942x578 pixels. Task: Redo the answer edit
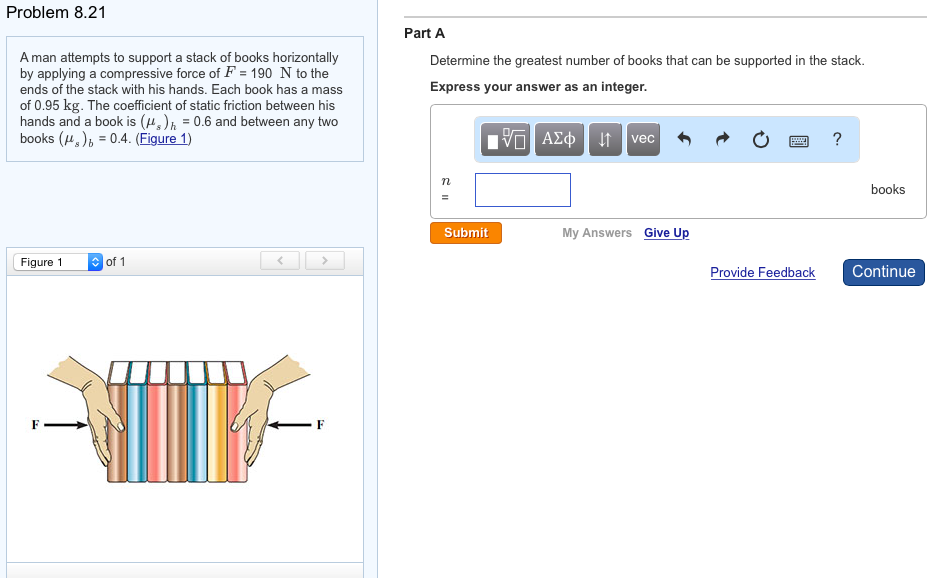(x=722, y=139)
